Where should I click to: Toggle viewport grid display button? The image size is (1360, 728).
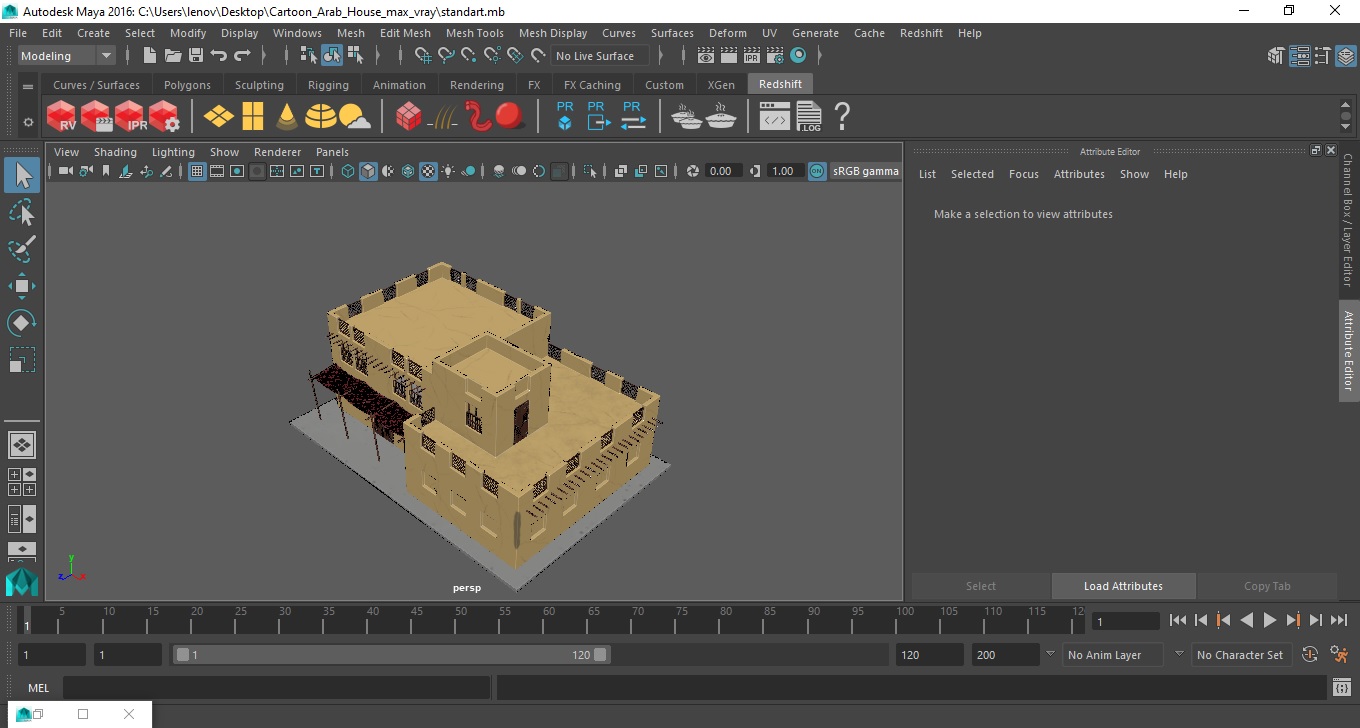[197, 171]
